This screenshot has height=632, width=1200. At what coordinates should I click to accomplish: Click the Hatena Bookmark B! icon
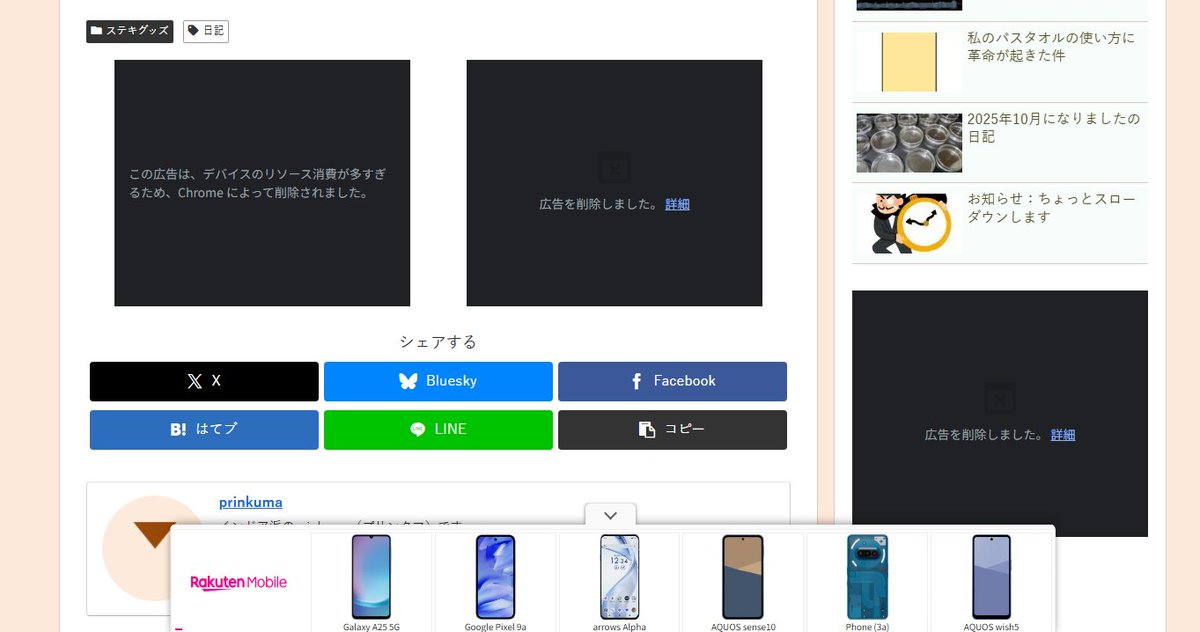(x=177, y=429)
